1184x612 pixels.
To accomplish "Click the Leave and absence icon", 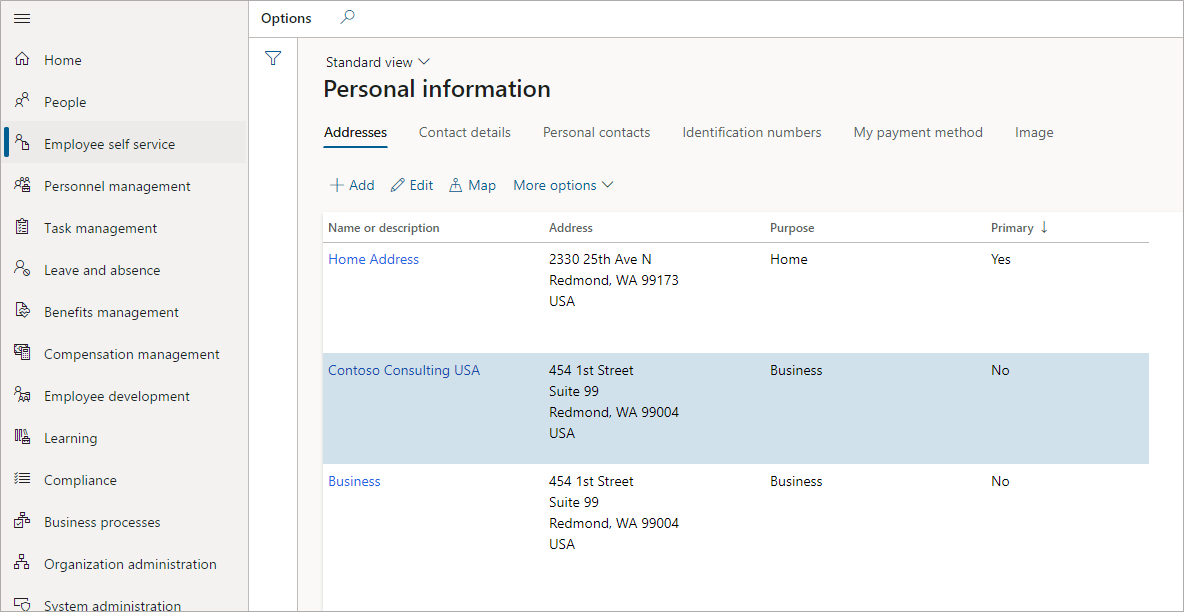I will (x=23, y=269).
